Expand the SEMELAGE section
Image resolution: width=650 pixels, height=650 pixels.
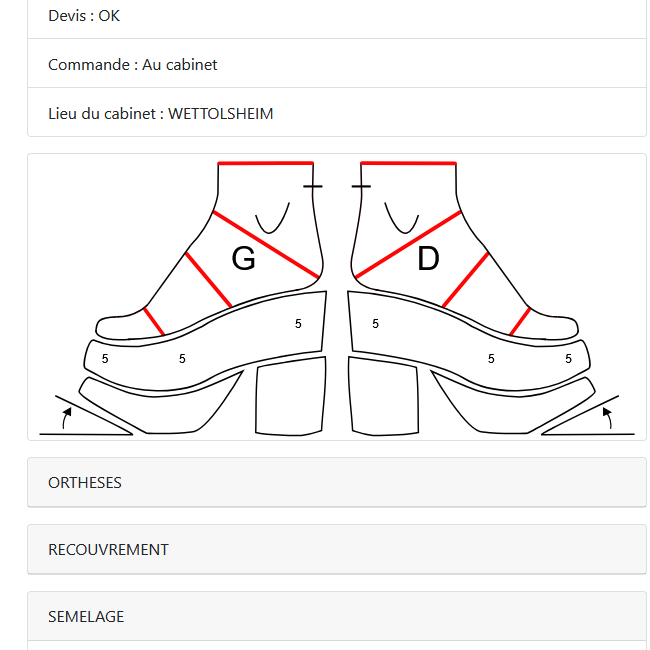[x=337, y=616]
